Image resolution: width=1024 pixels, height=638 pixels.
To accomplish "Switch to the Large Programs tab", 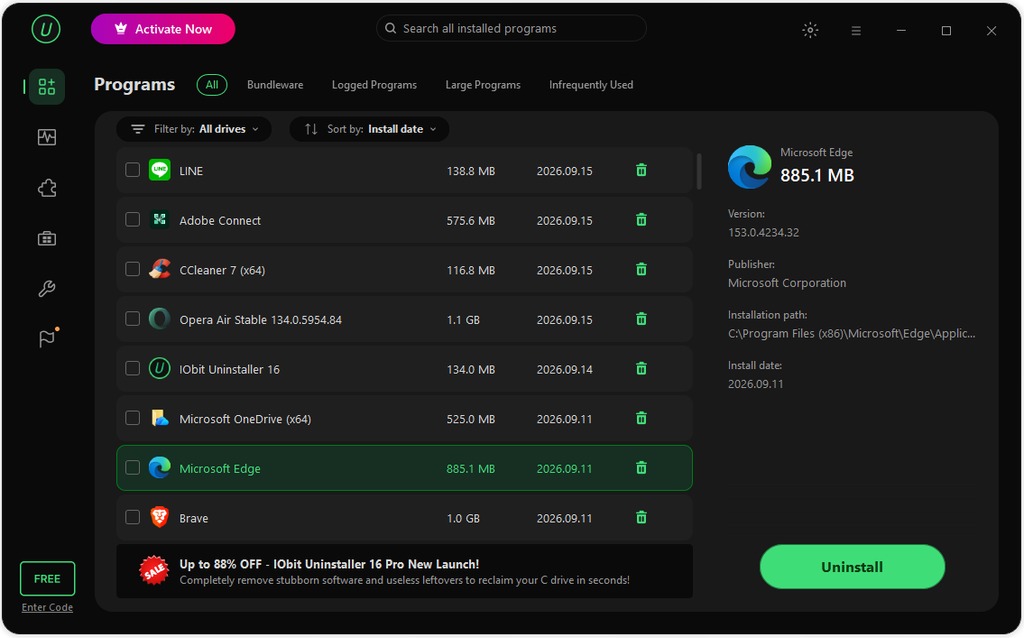I will point(483,85).
